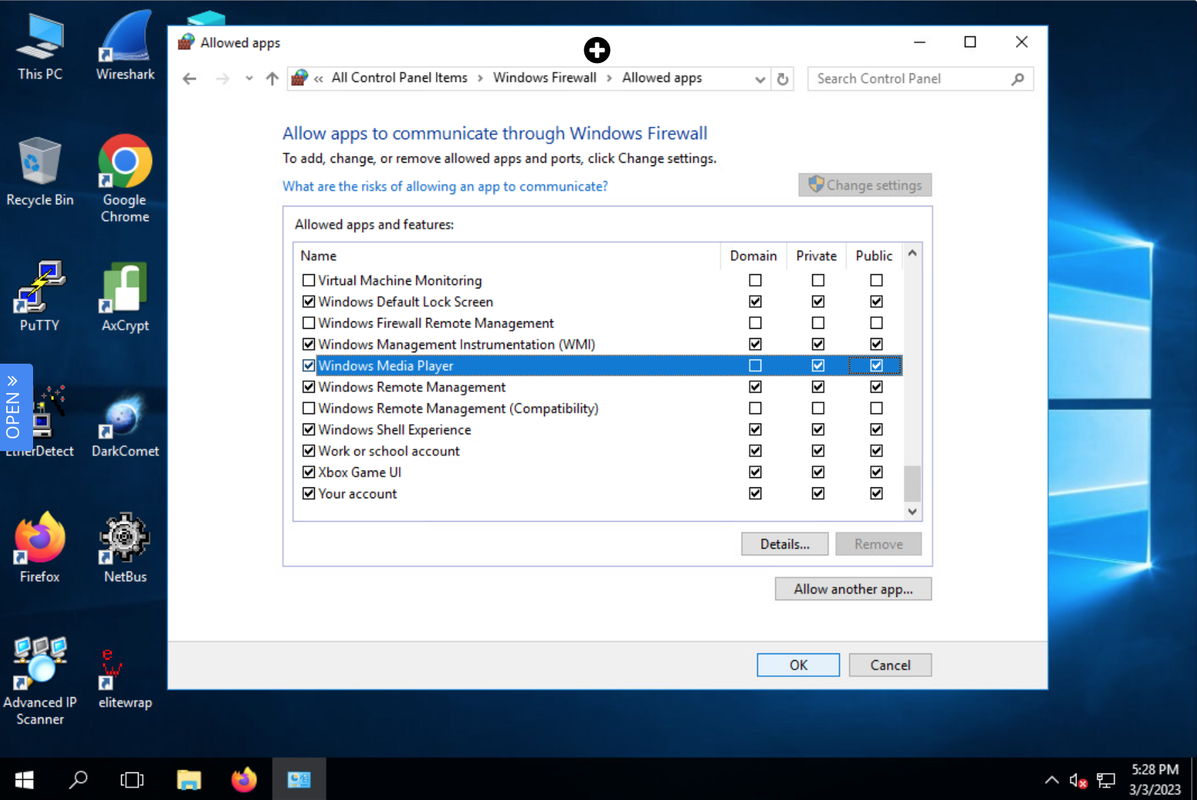The width and height of the screenshot is (1197, 800).
Task: Click Allow another app button
Action: (853, 589)
